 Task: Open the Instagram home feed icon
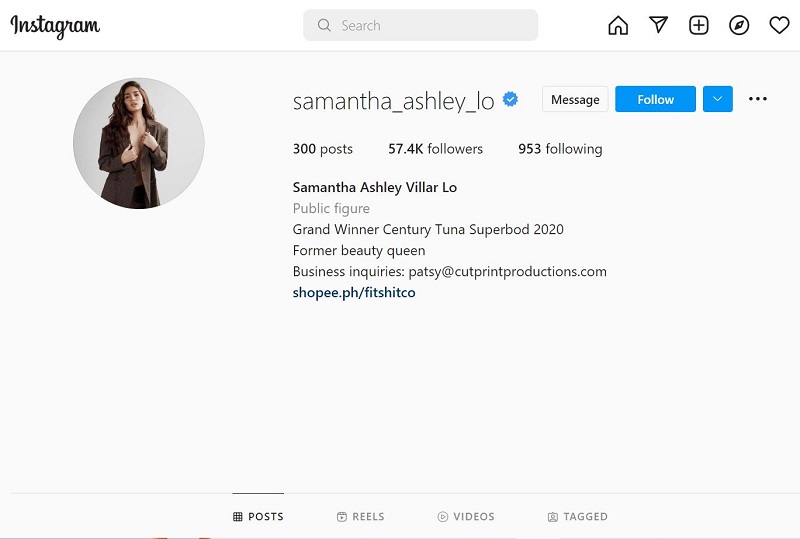click(x=618, y=25)
